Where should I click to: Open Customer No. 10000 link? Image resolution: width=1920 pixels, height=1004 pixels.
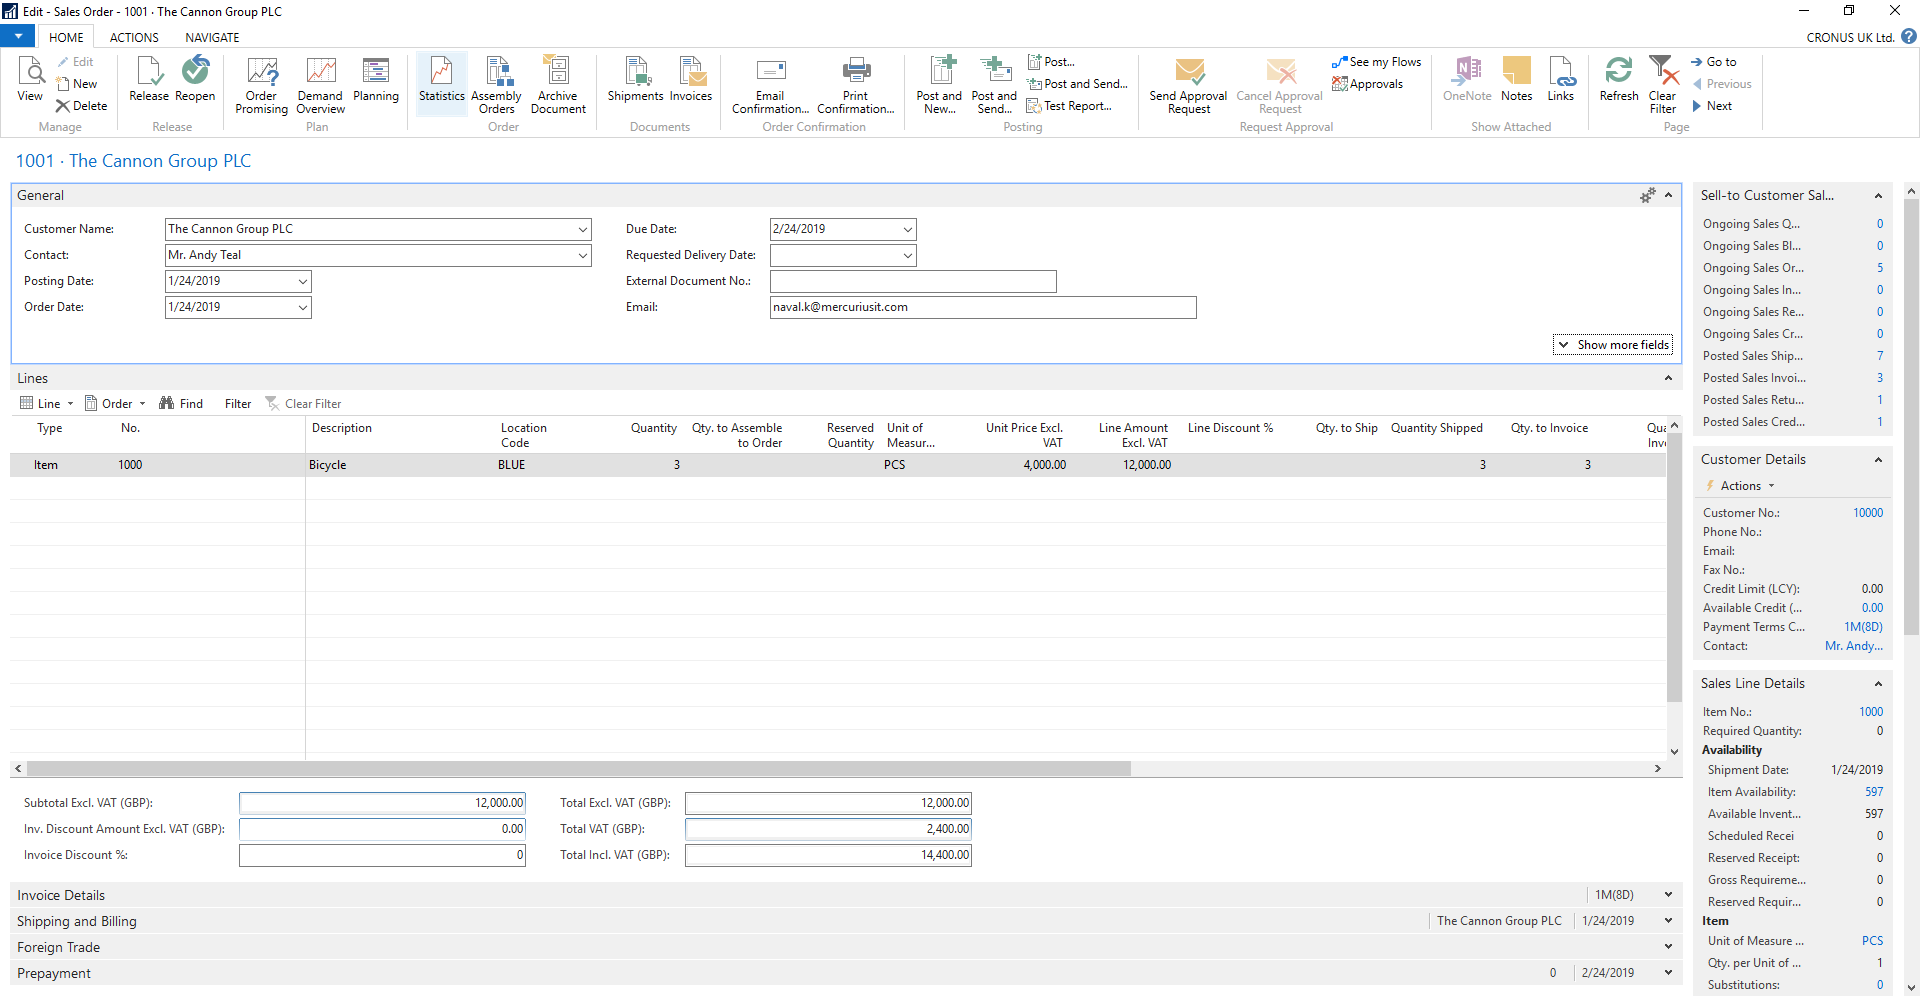pyautogui.click(x=1867, y=512)
